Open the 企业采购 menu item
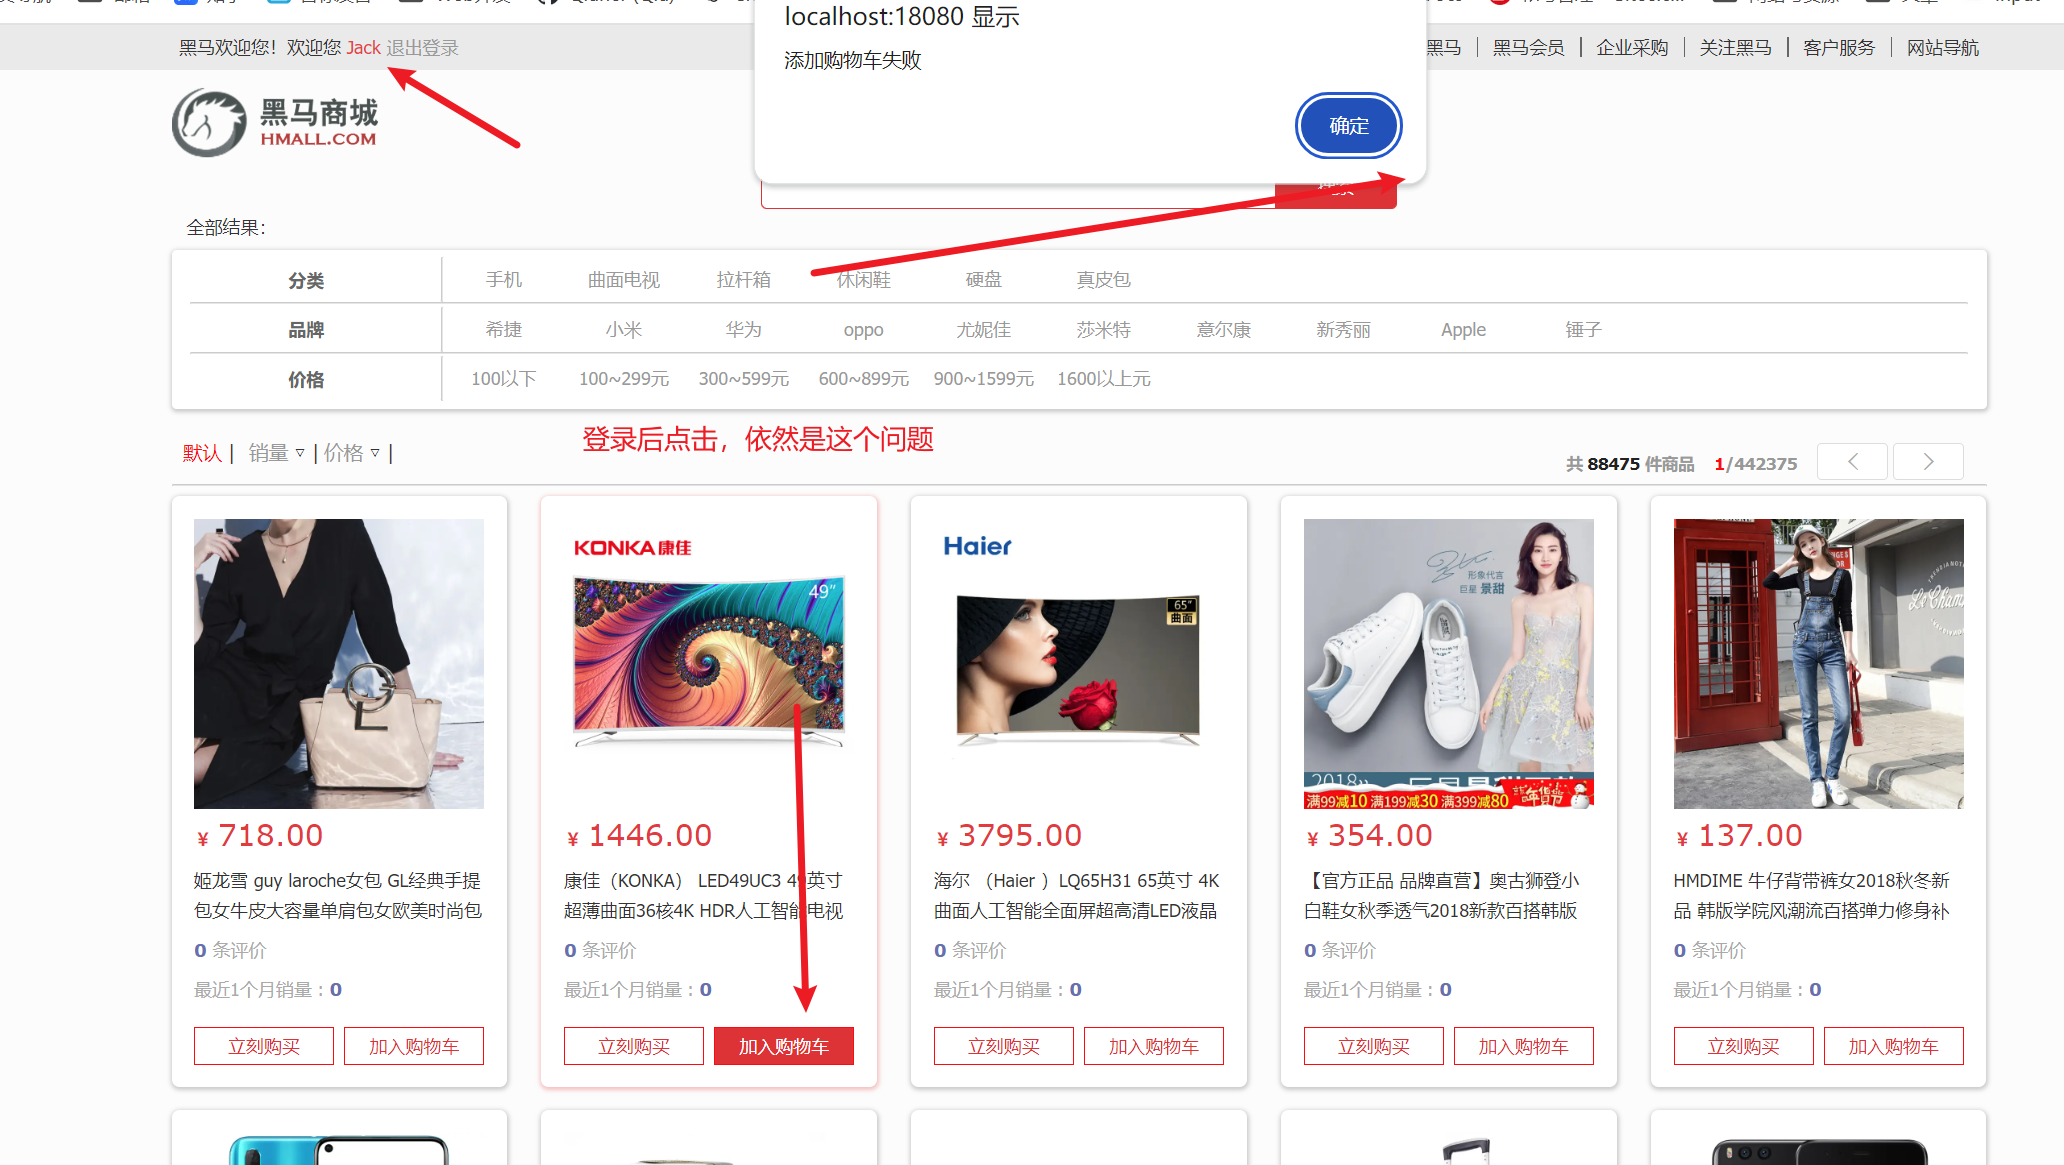Screen dimensions: 2064x1165 pos(1632,48)
